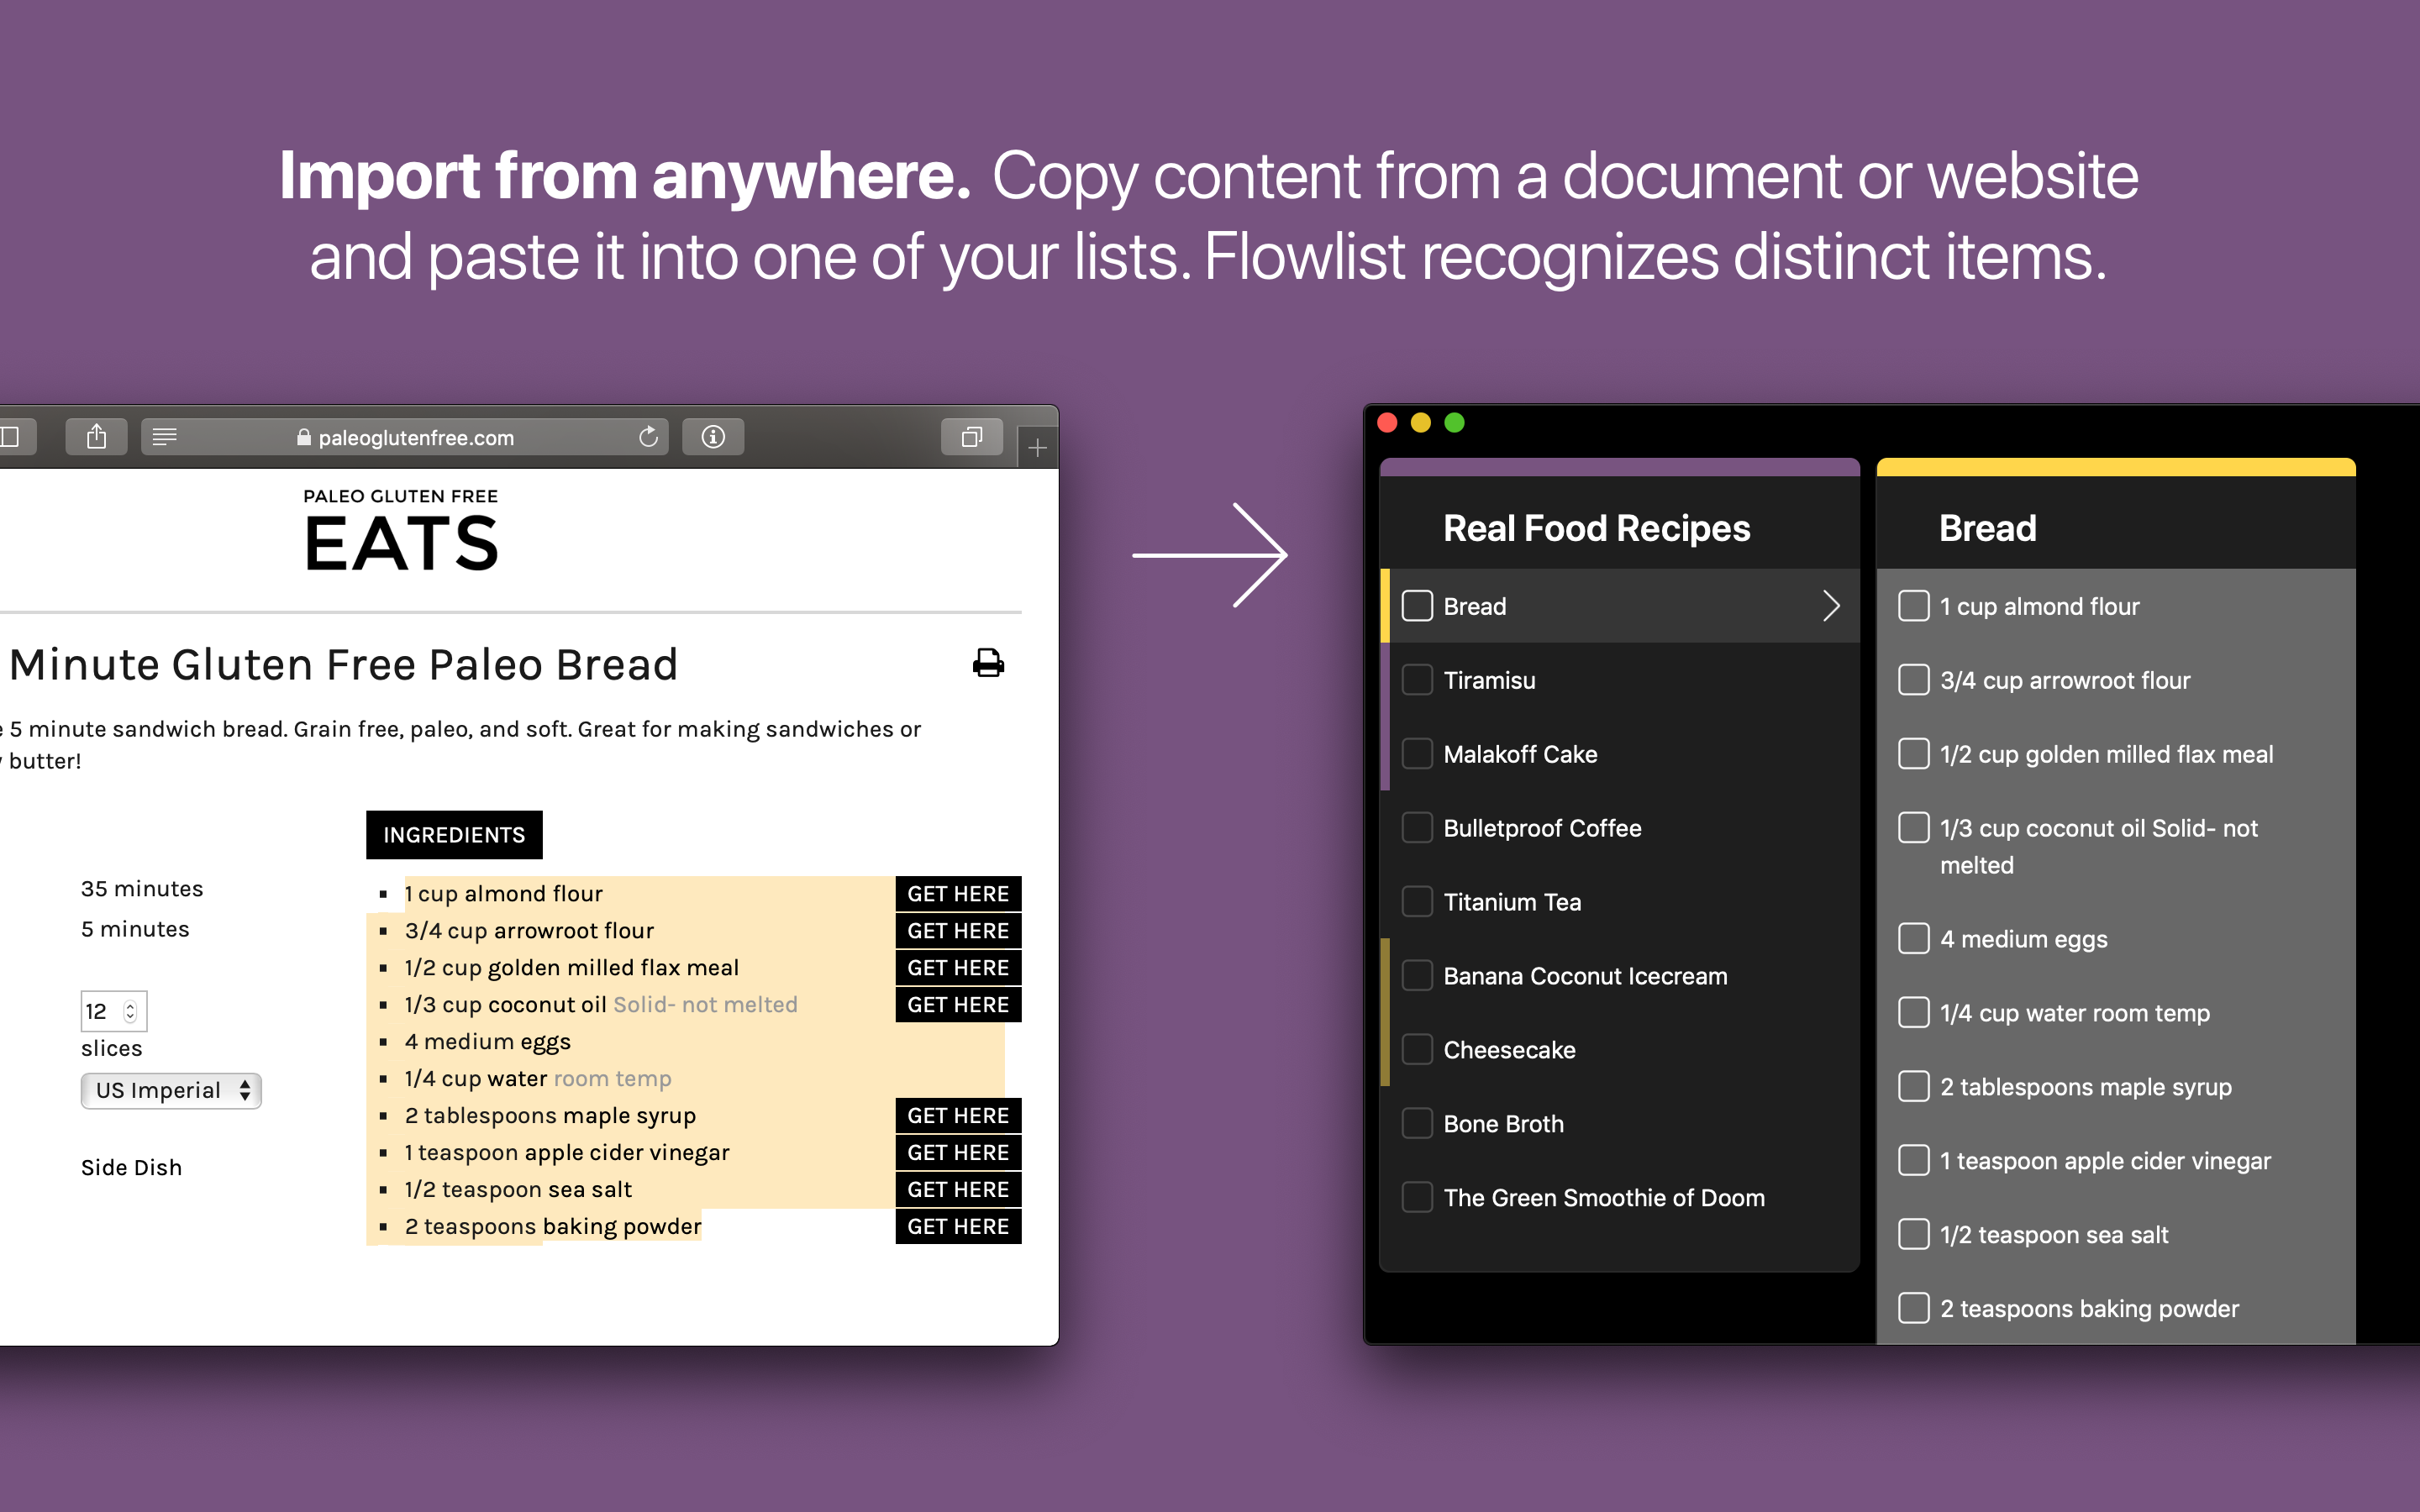
Task: Open a new Safari tab
Action: pyautogui.click(x=1038, y=447)
